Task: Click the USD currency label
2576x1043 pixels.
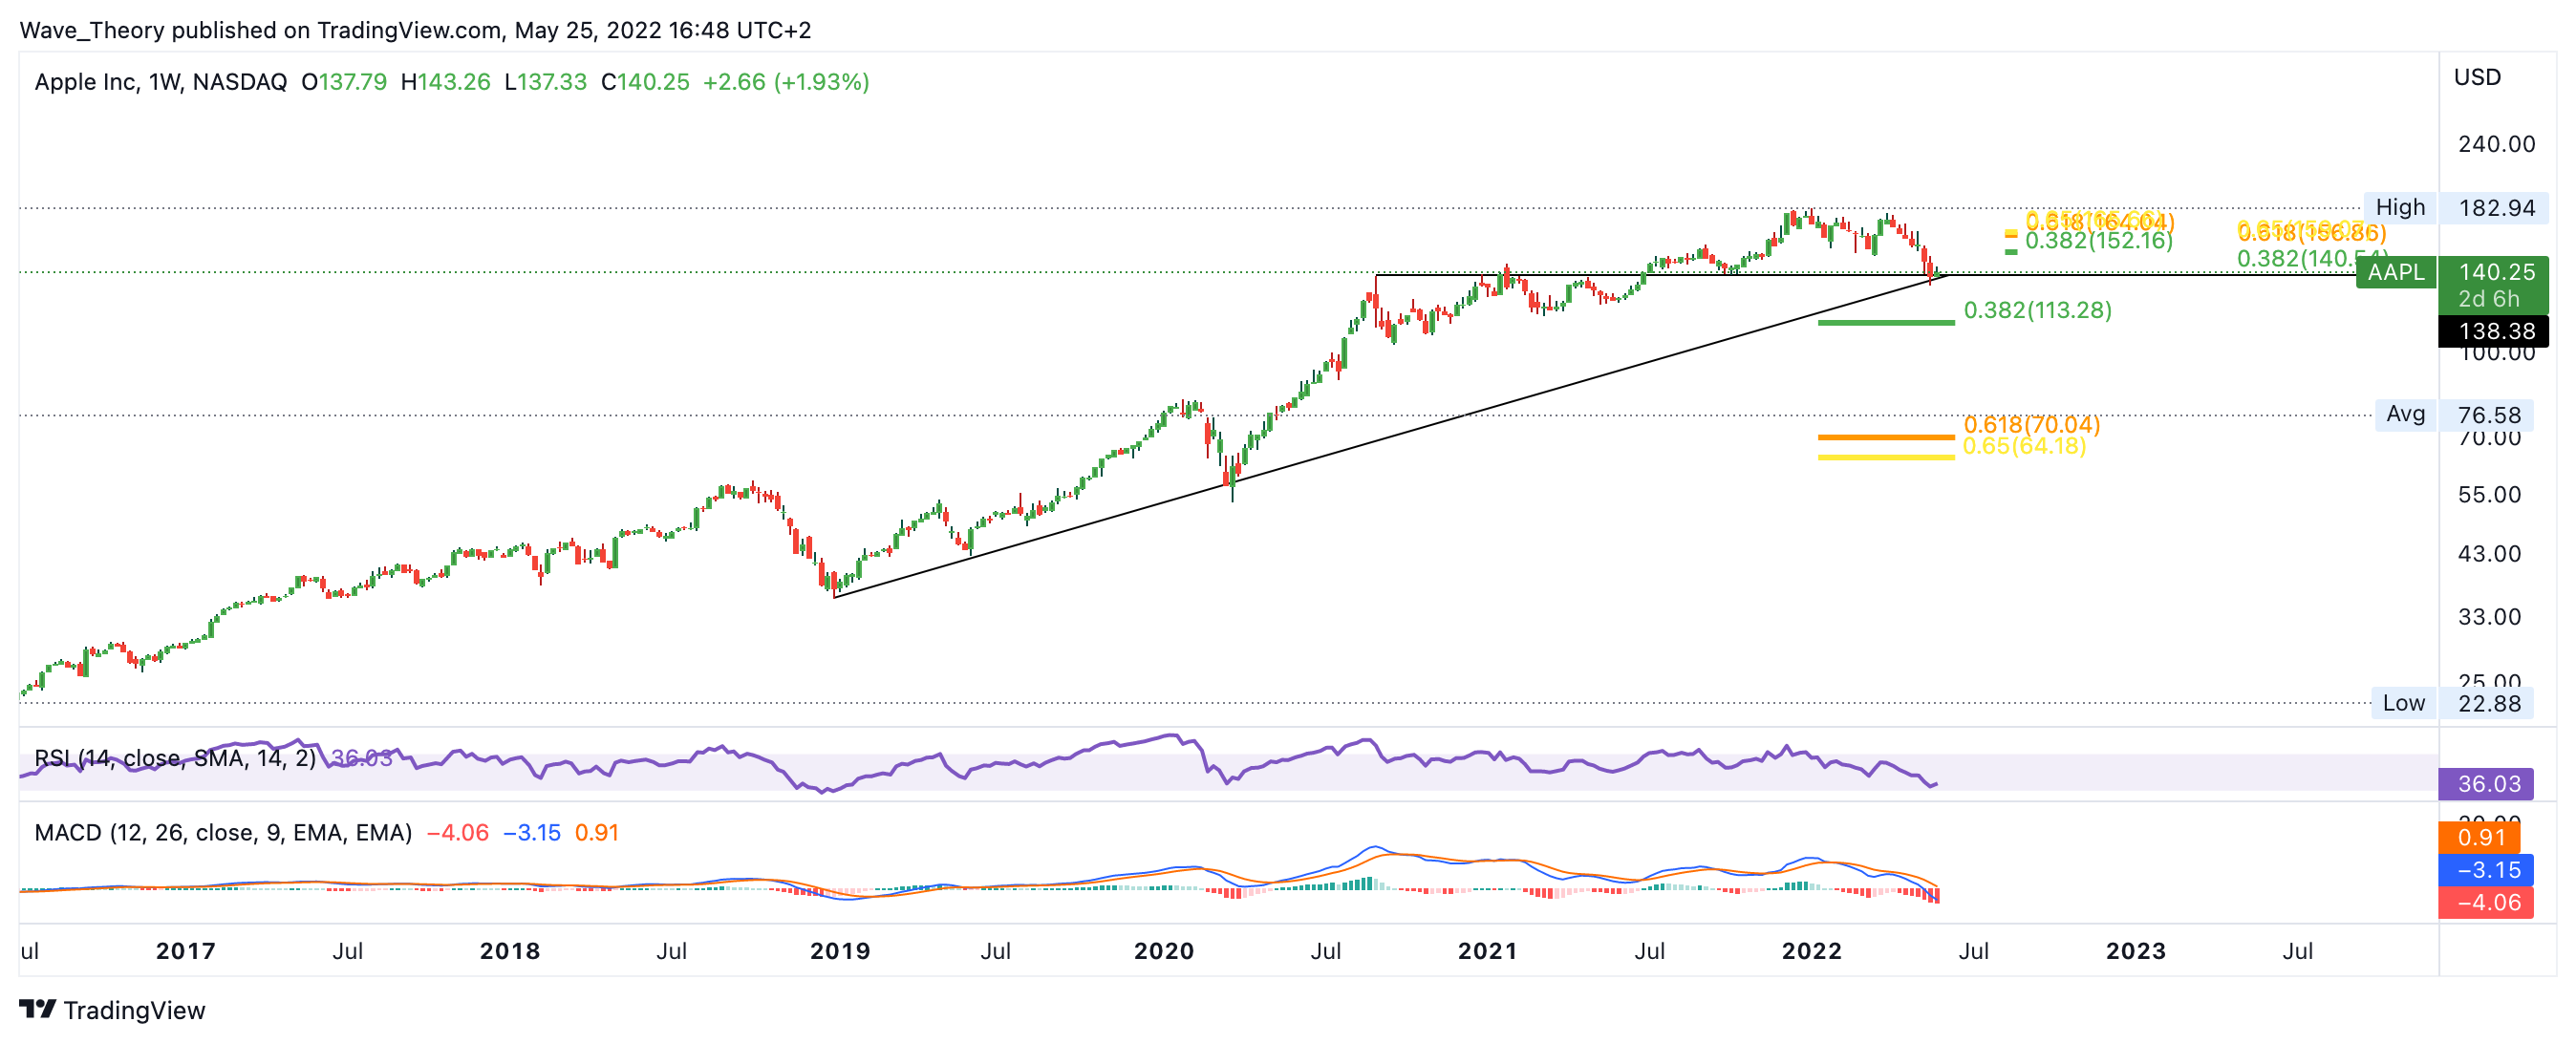Action: click(x=2477, y=77)
